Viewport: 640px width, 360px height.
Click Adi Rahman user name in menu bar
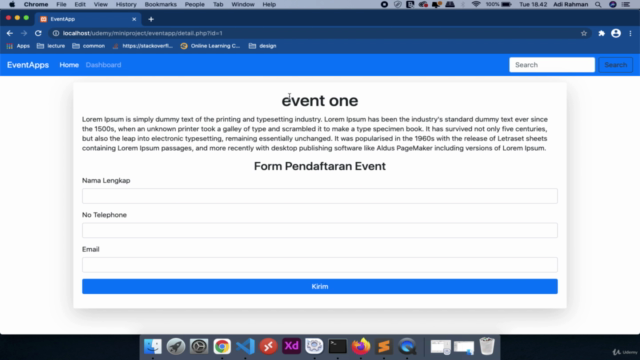click(x=571, y=4)
